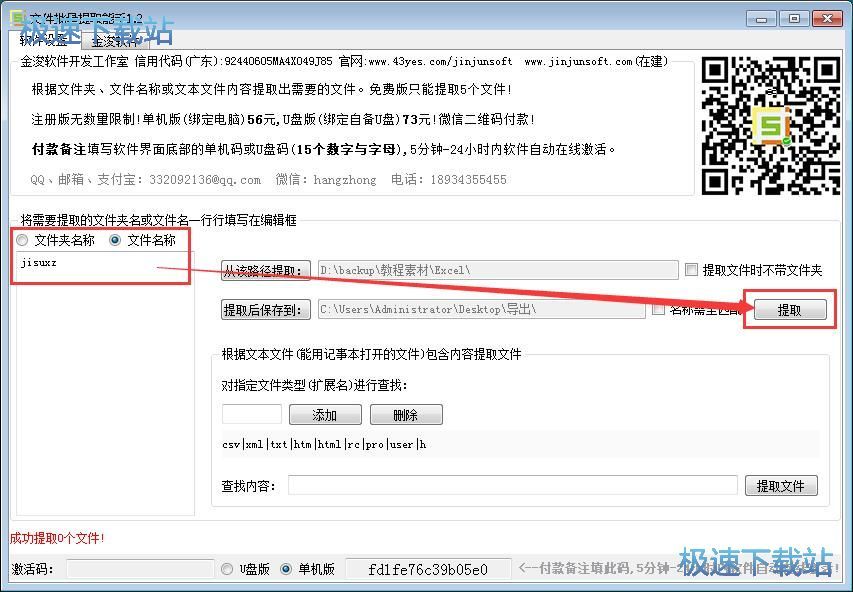Select the 文件名称 radio button
This screenshot has height=592, width=853.
click(x=115, y=240)
